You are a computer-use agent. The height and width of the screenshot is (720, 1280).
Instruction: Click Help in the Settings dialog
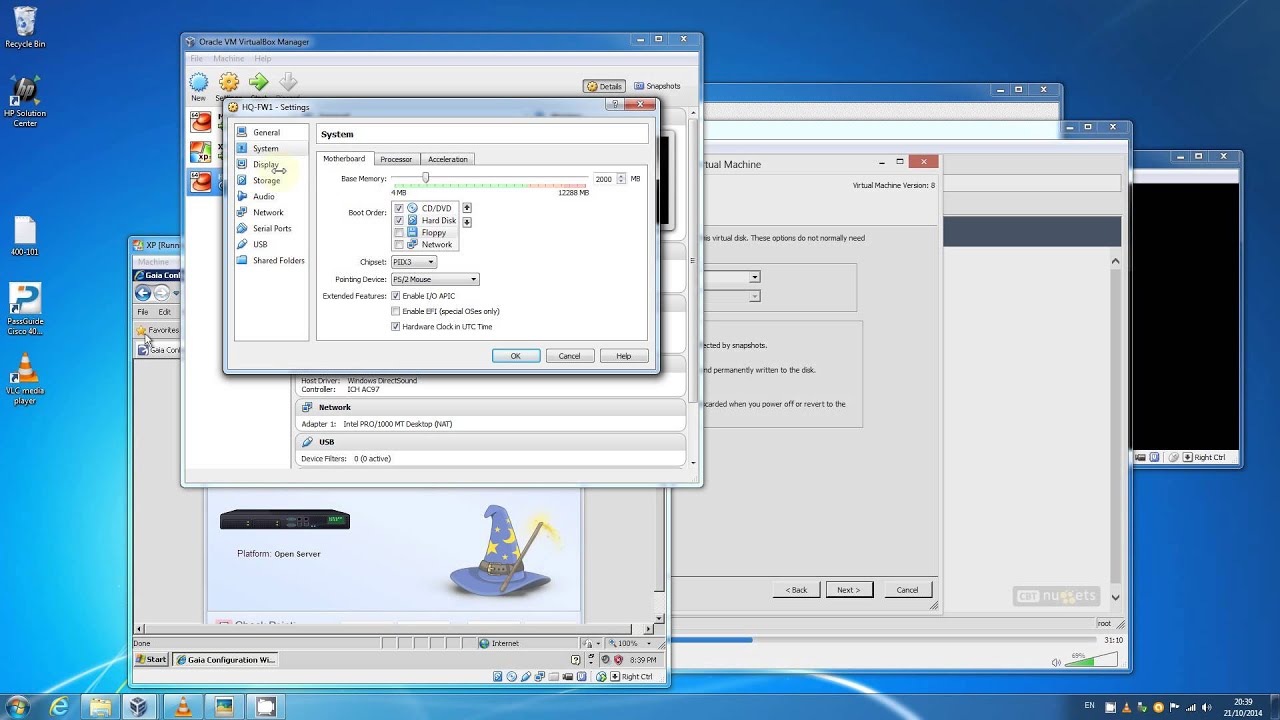624,356
